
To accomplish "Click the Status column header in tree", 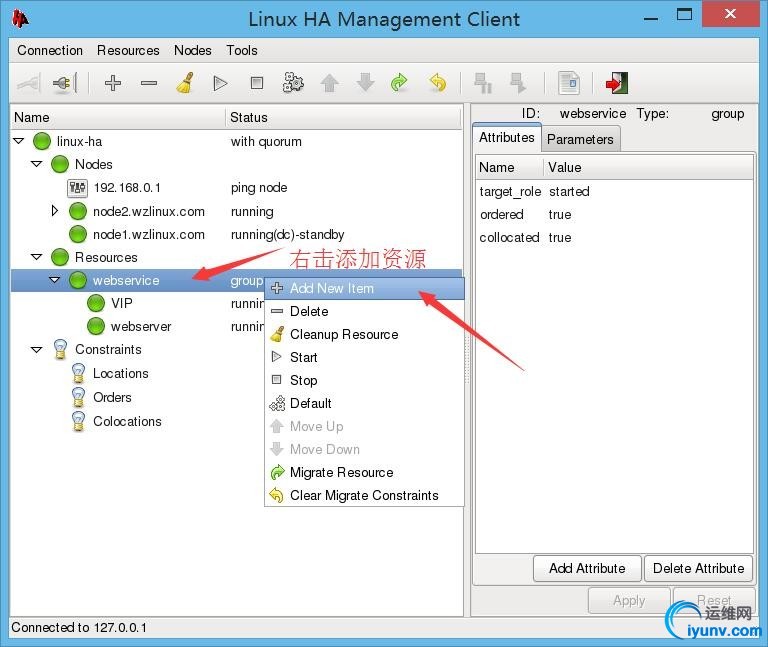I will pyautogui.click(x=343, y=118).
